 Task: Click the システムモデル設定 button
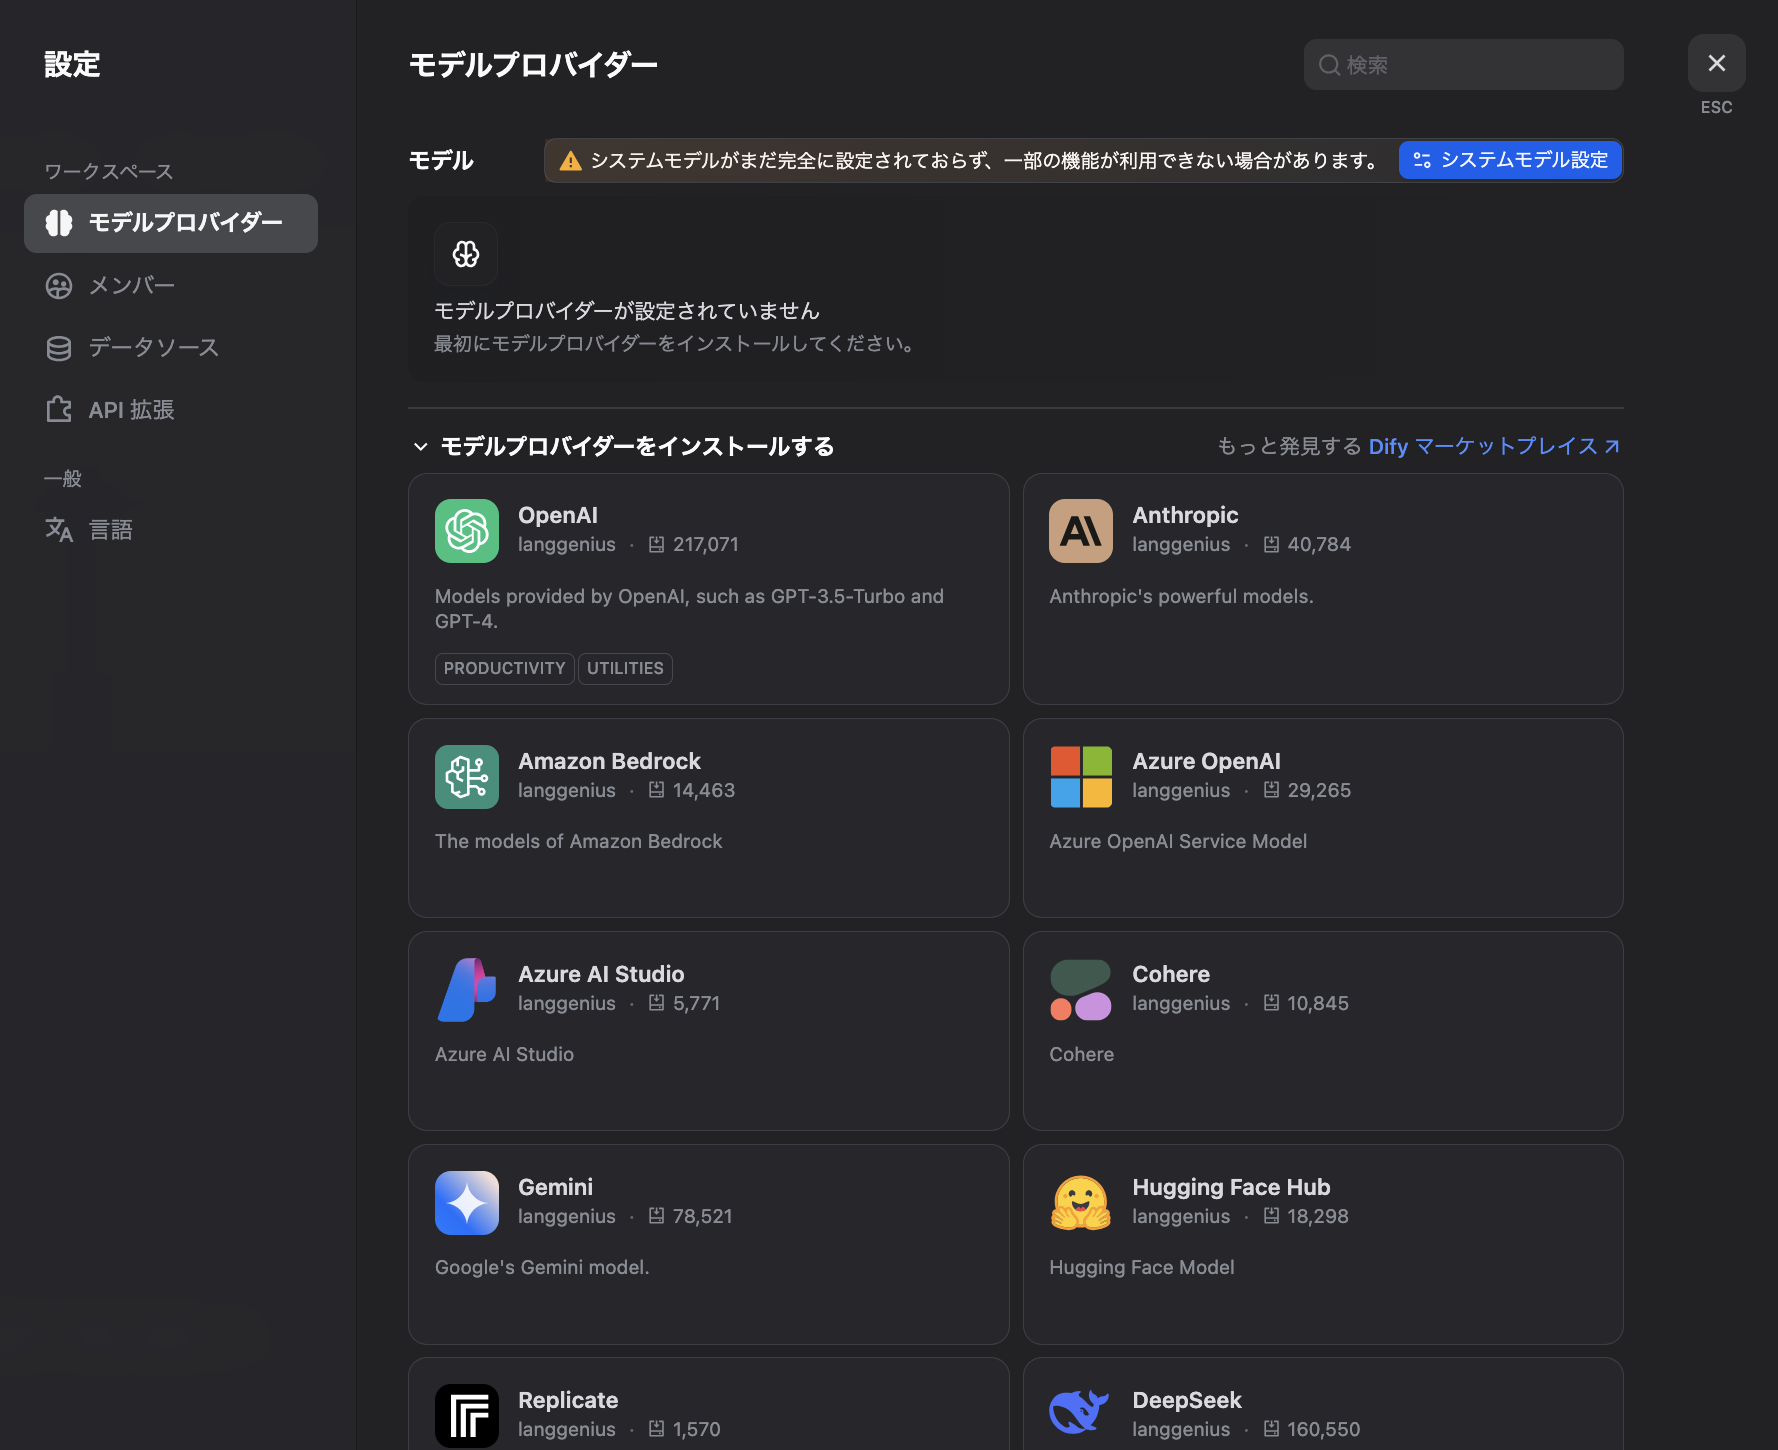click(1510, 160)
